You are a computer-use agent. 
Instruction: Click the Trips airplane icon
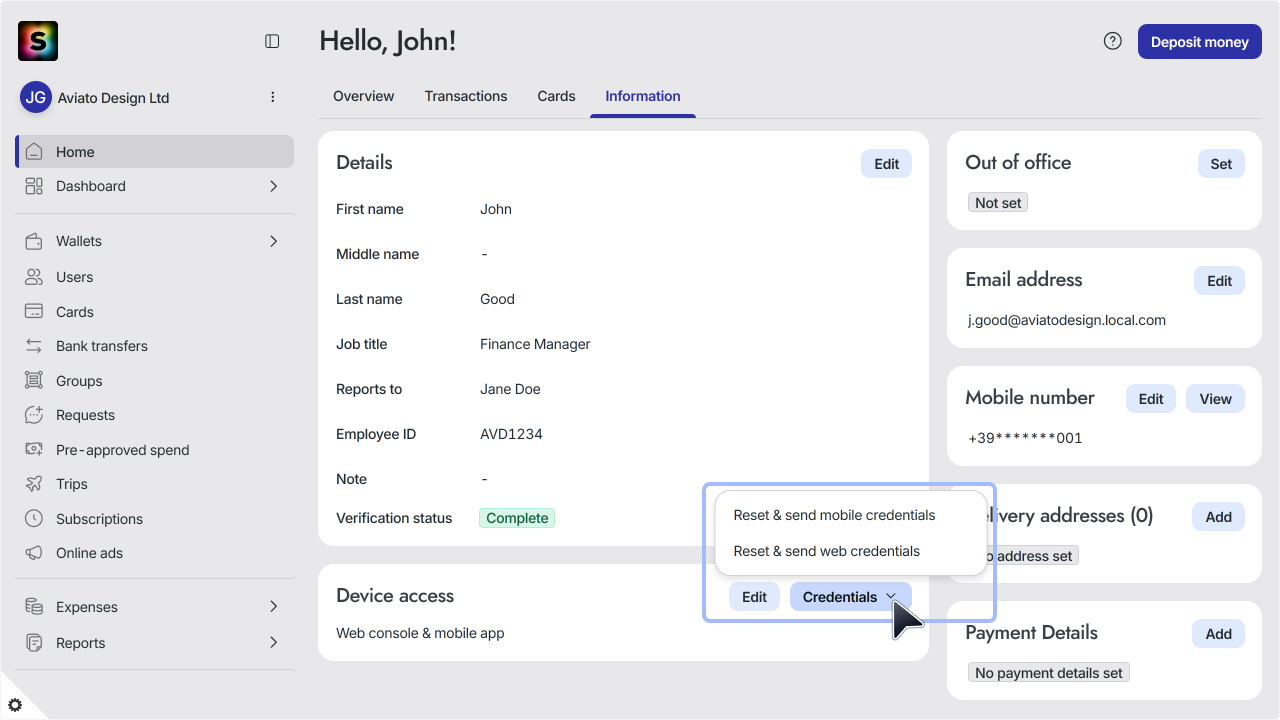tap(34, 484)
